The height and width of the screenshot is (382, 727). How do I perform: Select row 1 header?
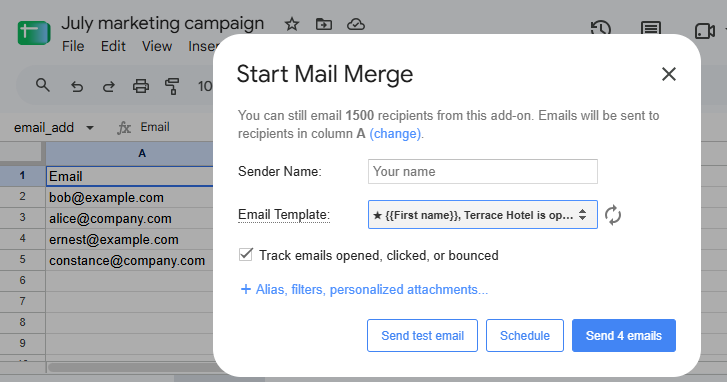(22, 176)
